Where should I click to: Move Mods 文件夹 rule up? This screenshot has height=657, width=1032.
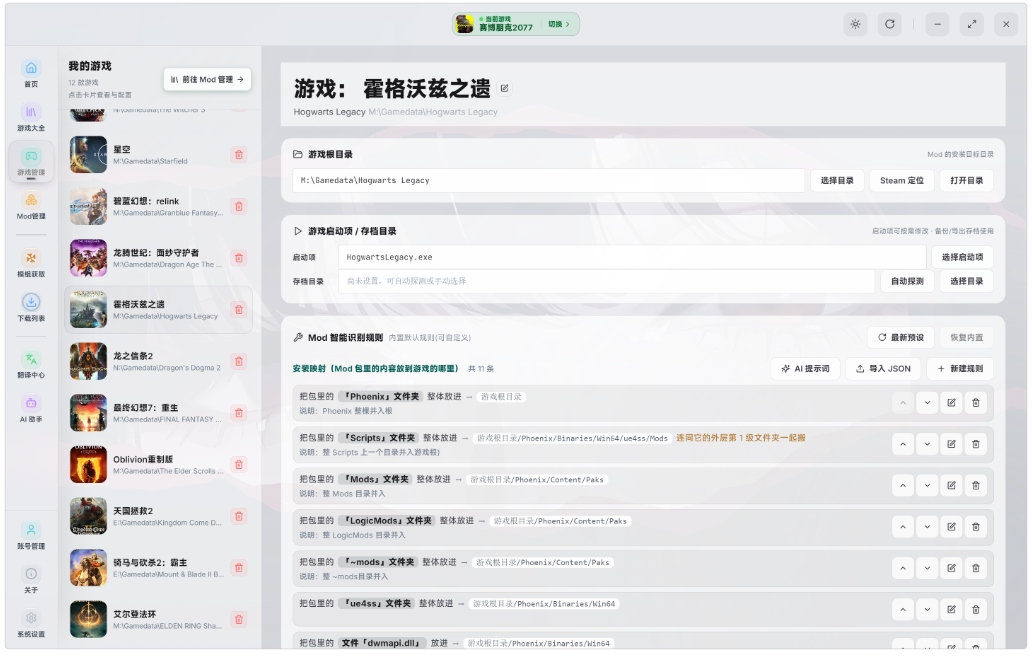pyautogui.click(x=902, y=486)
